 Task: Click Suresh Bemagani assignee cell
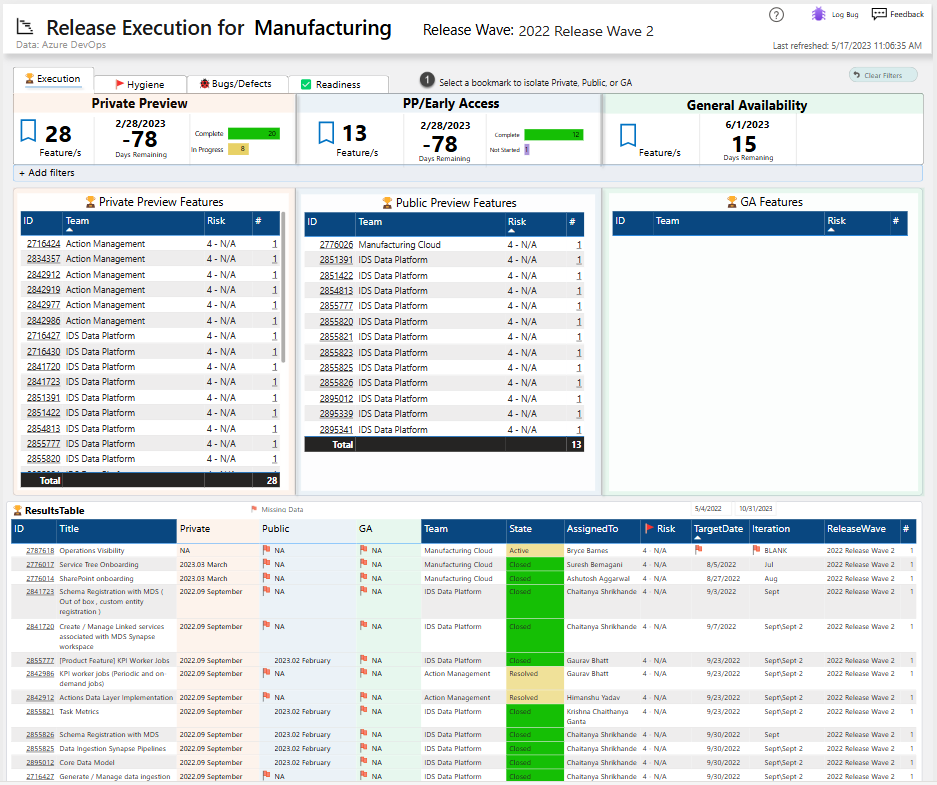[x=595, y=565]
